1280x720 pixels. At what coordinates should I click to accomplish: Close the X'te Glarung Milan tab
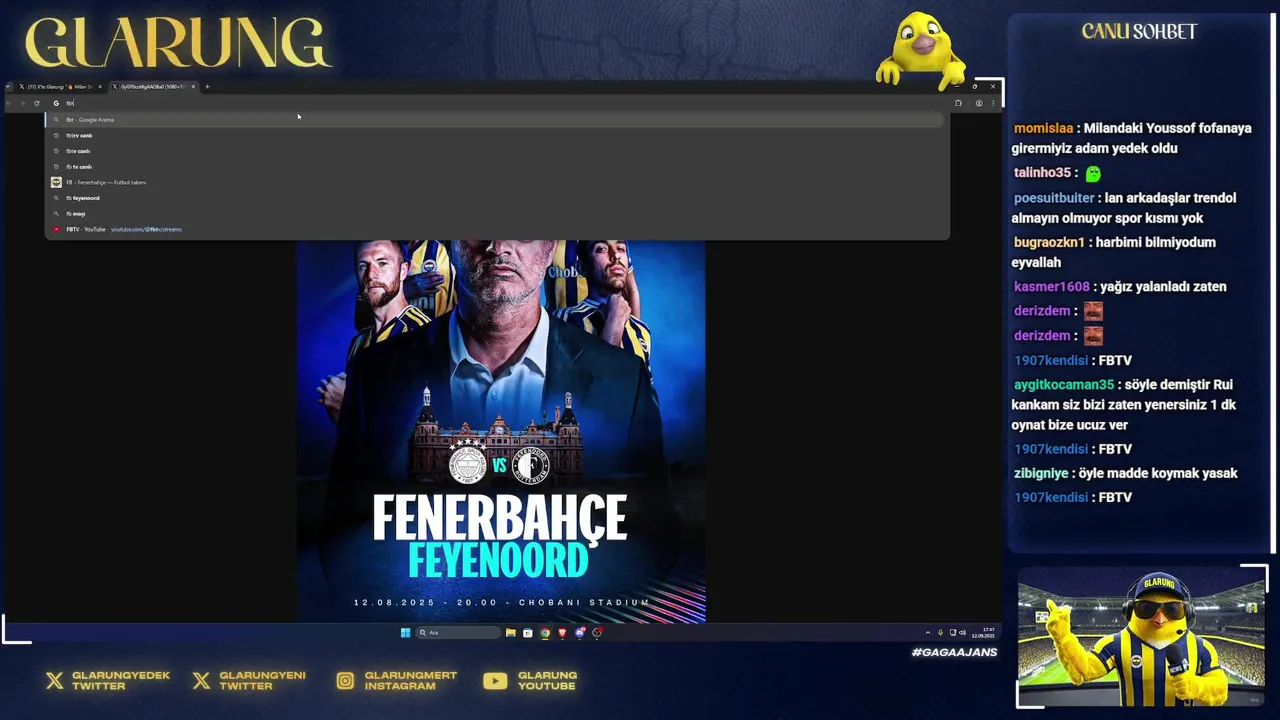pos(99,87)
